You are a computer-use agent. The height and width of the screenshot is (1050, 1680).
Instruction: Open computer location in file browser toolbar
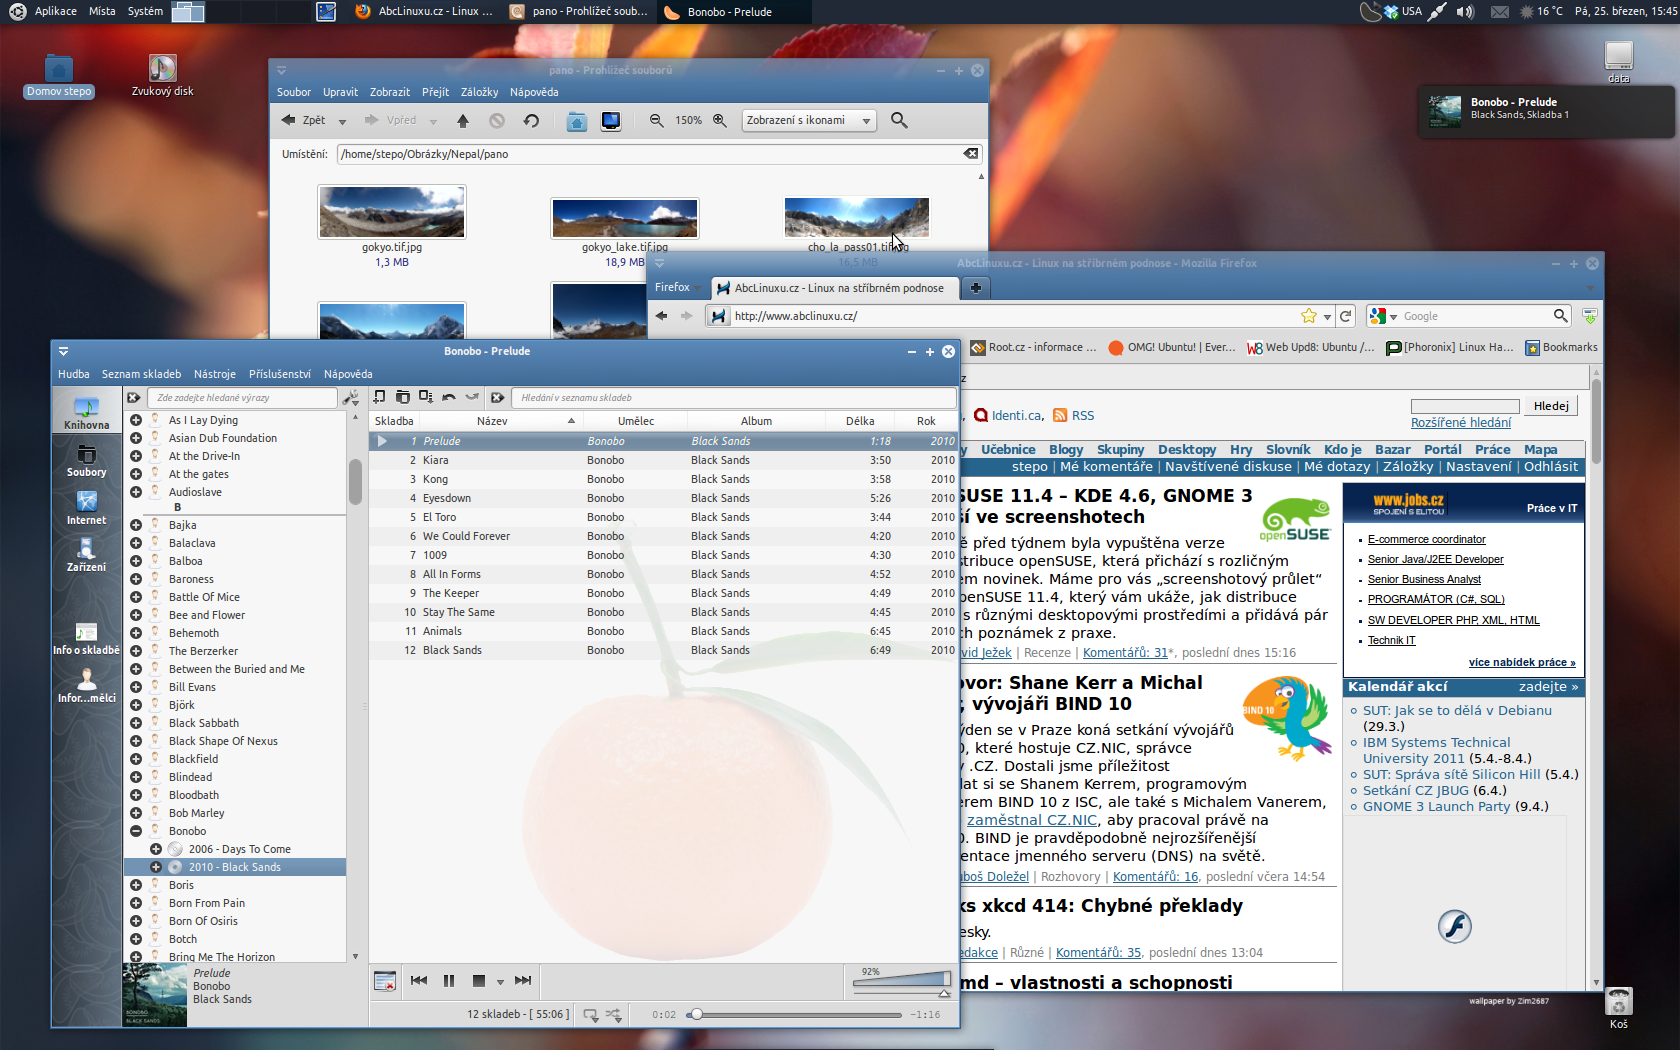(611, 121)
